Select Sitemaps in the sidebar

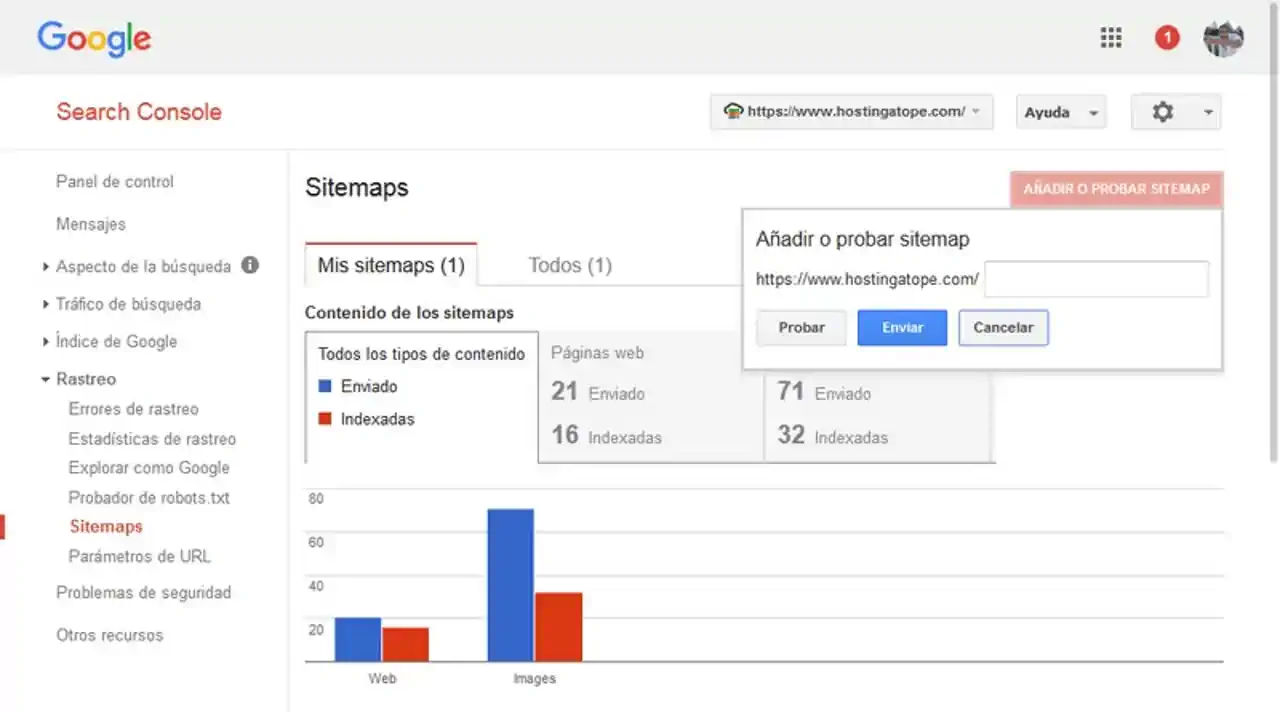click(106, 527)
